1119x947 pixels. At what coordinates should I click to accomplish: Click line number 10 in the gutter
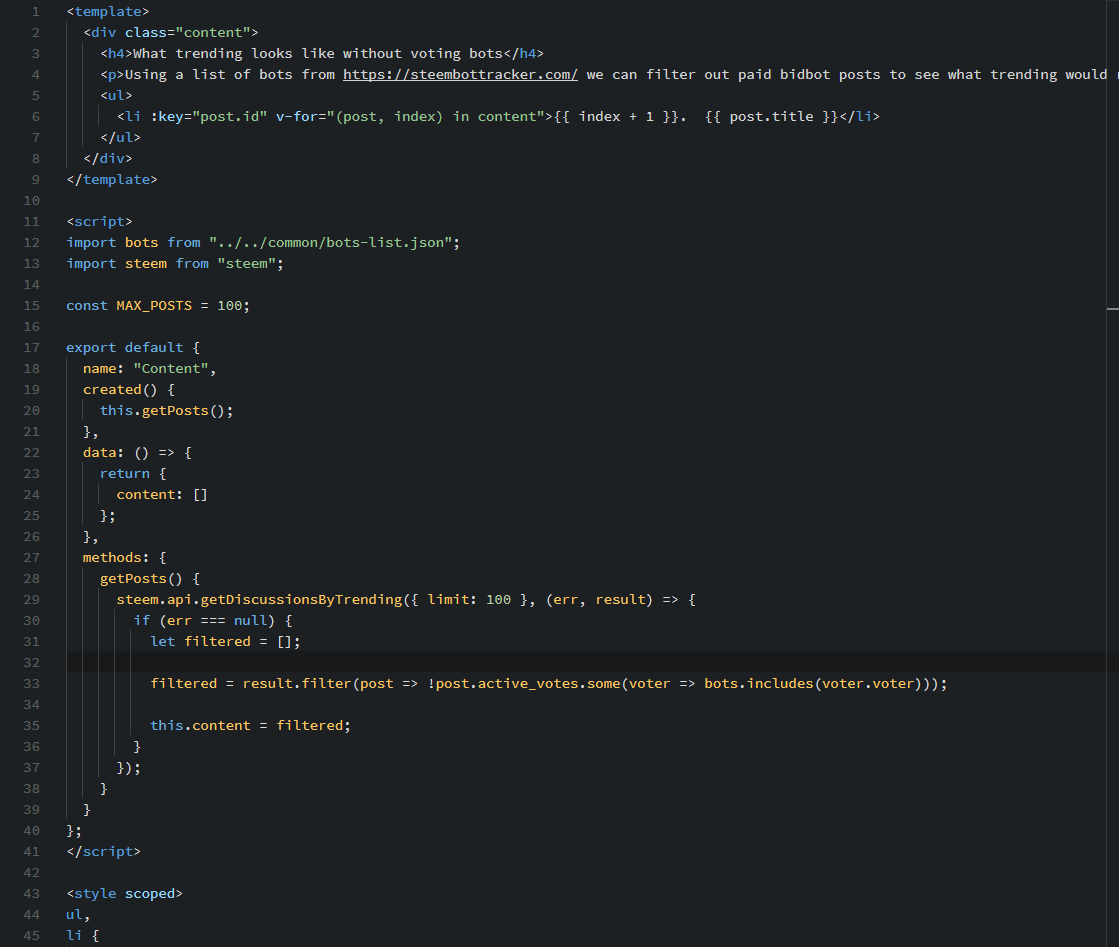point(31,201)
